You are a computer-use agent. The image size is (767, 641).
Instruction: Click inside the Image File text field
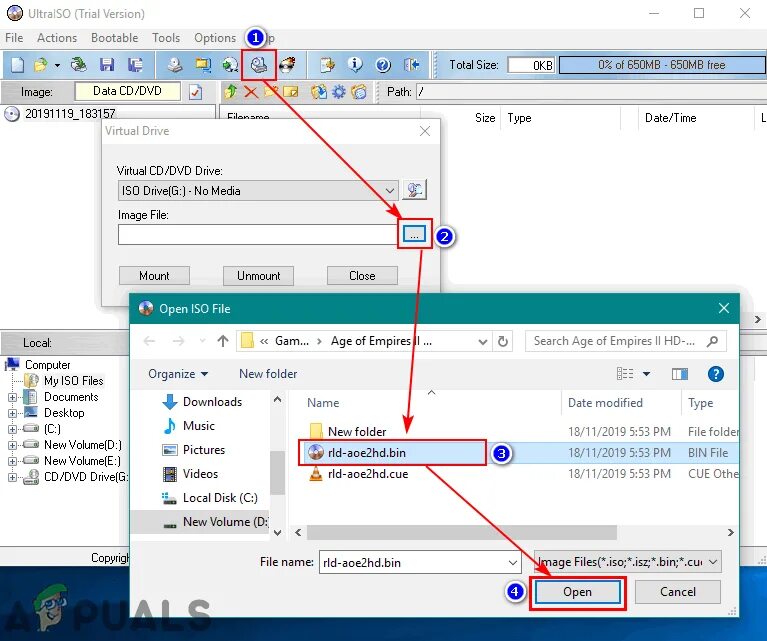click(257, 235)
